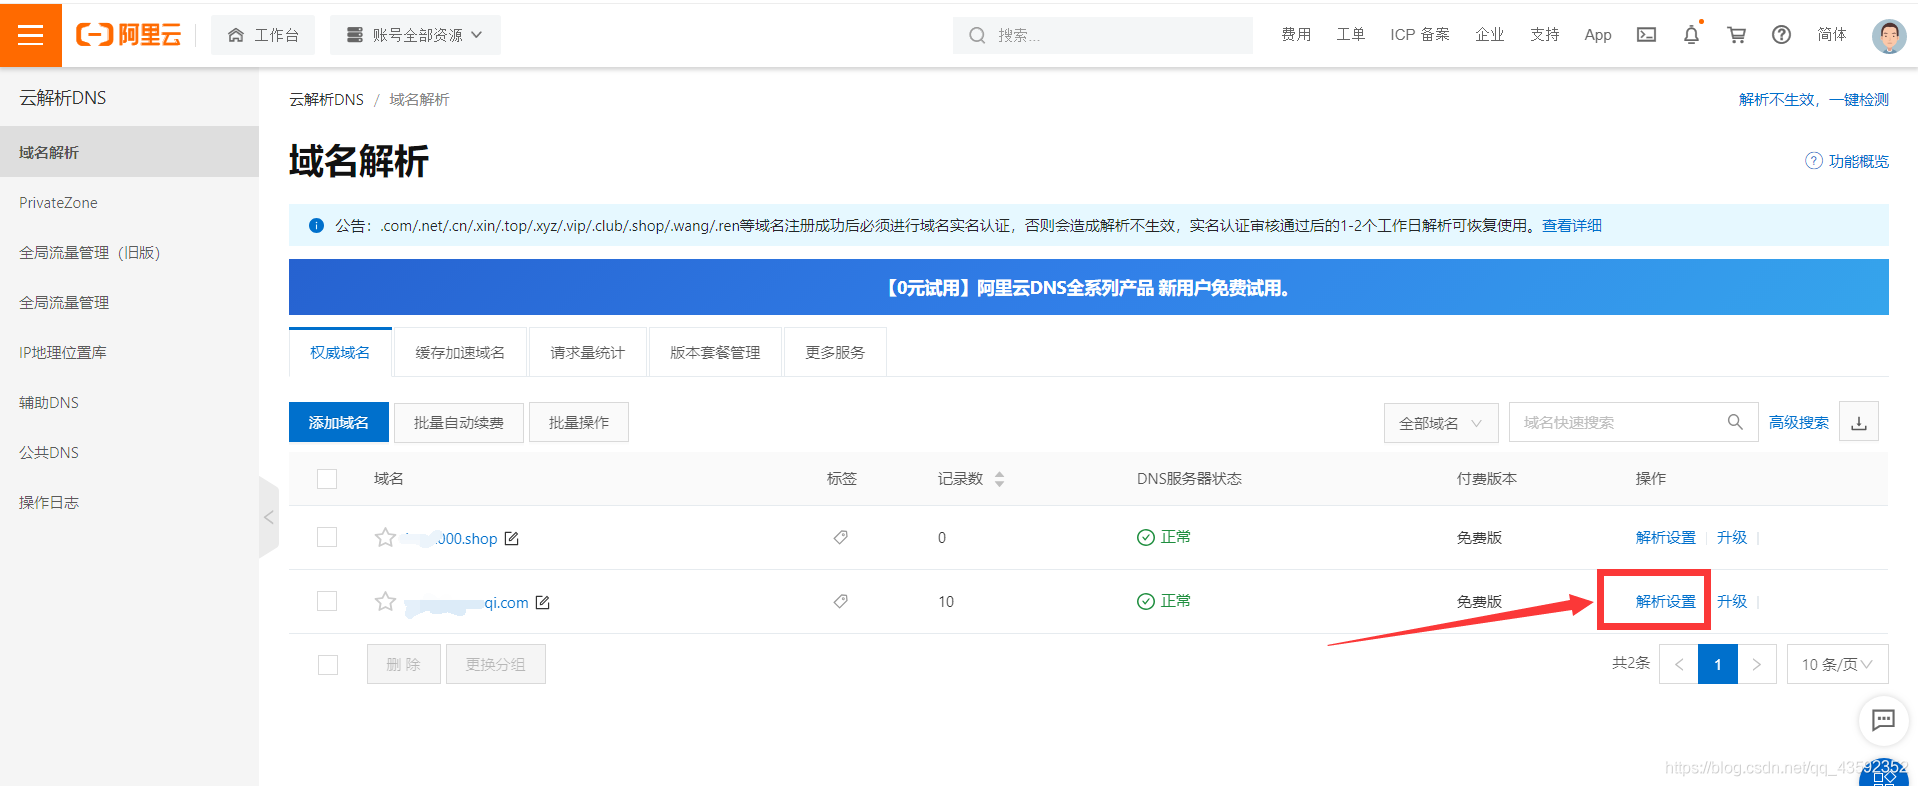Collapse the left sidebar handle
Screen dimensions: 1918x786
[x=268, y=517]
